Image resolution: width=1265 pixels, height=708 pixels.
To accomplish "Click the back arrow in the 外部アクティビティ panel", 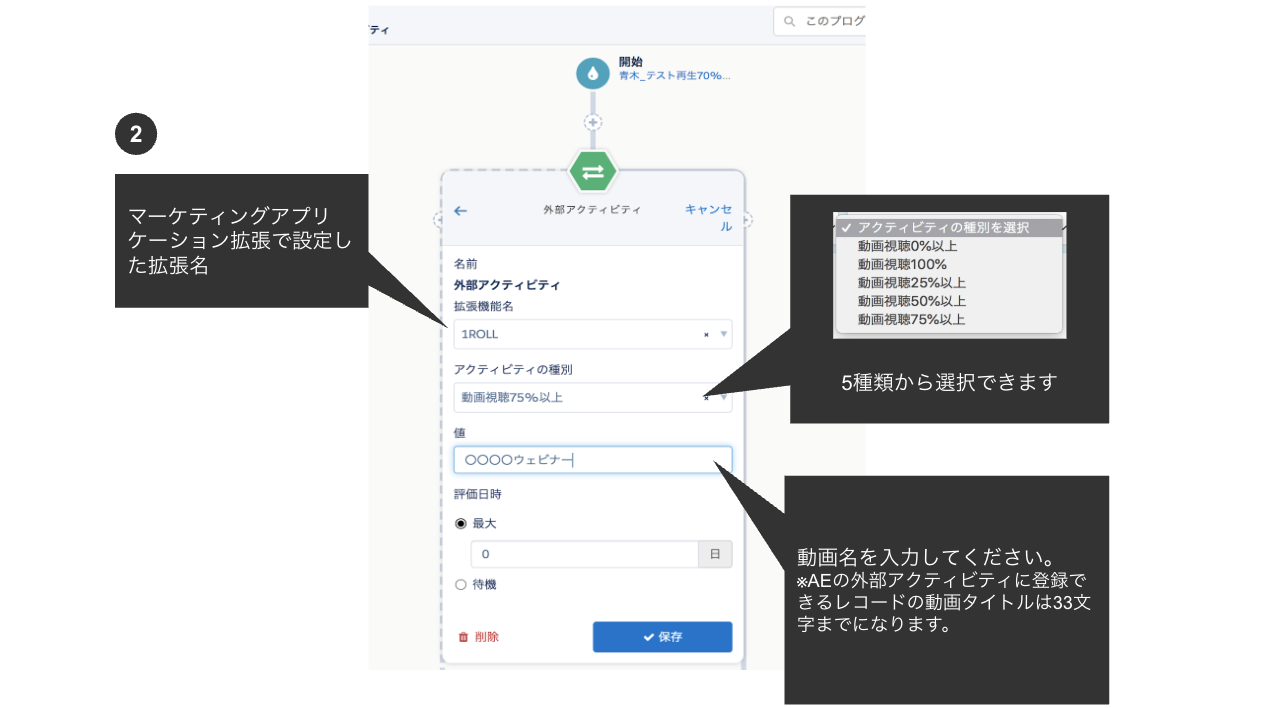I will click(x=460, y=211).
